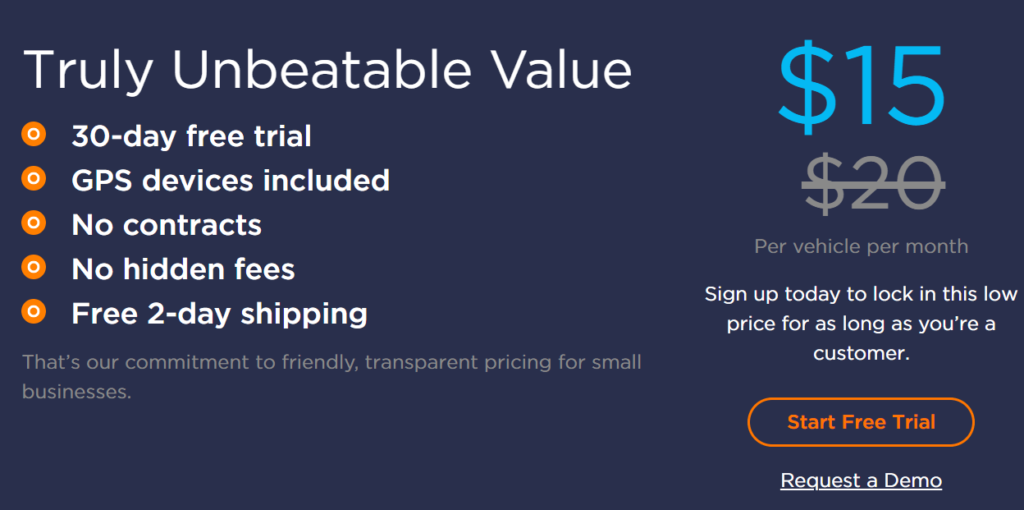Click the Sign up today paragraph

coord(861,323)
